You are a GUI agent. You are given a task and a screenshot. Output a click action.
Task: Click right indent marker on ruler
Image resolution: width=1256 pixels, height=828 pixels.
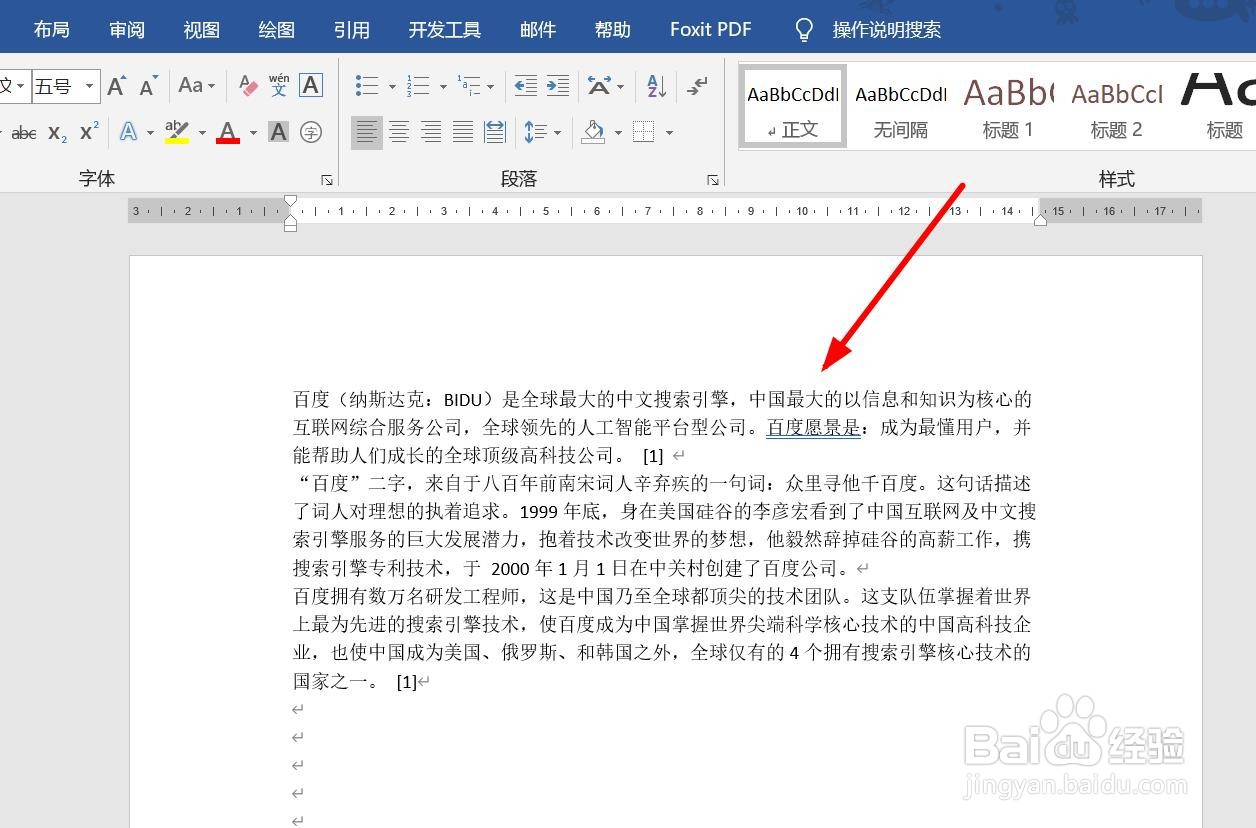click(x=1040, y=219)
